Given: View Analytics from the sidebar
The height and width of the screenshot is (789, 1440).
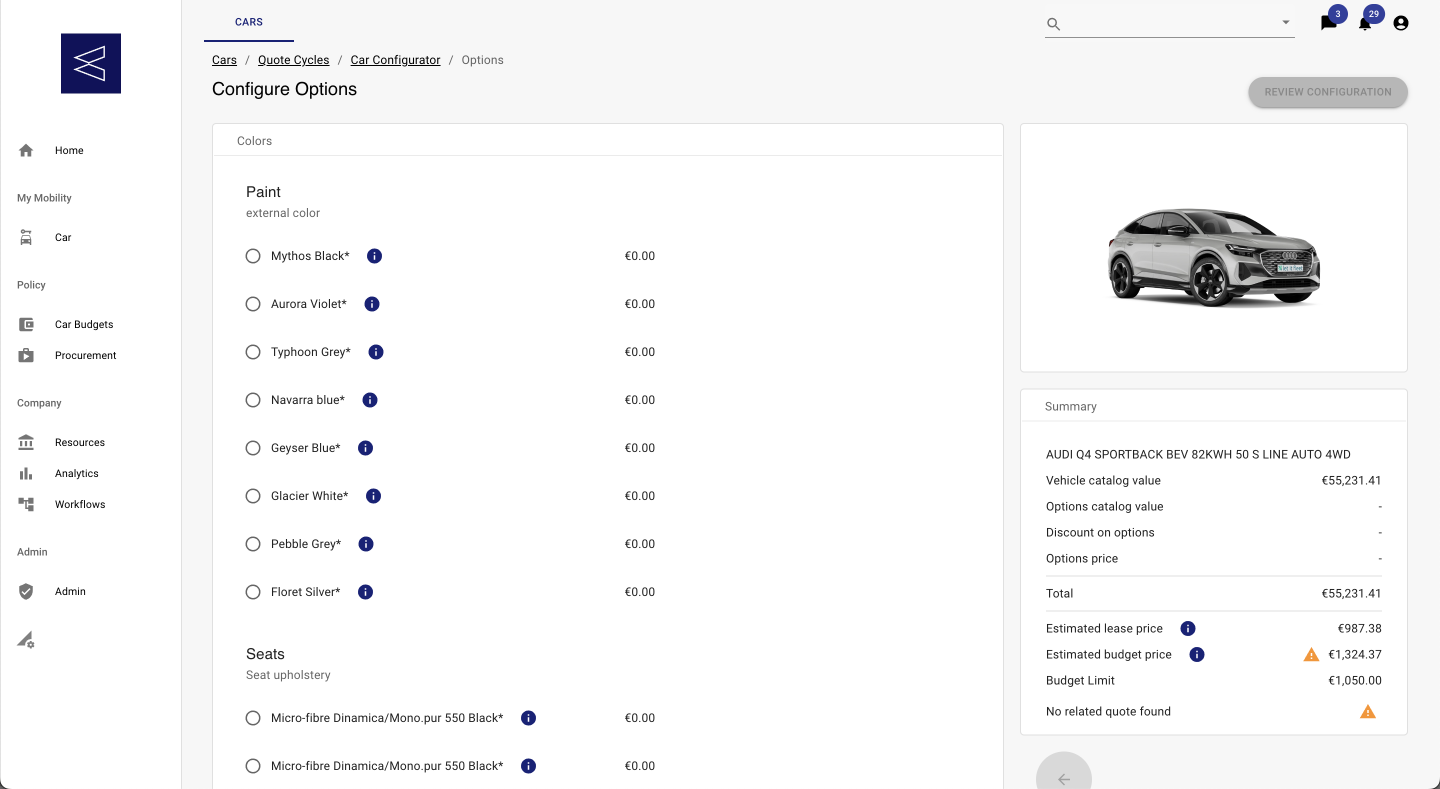Looking at the screenshot, I should [x=25, y=473].
